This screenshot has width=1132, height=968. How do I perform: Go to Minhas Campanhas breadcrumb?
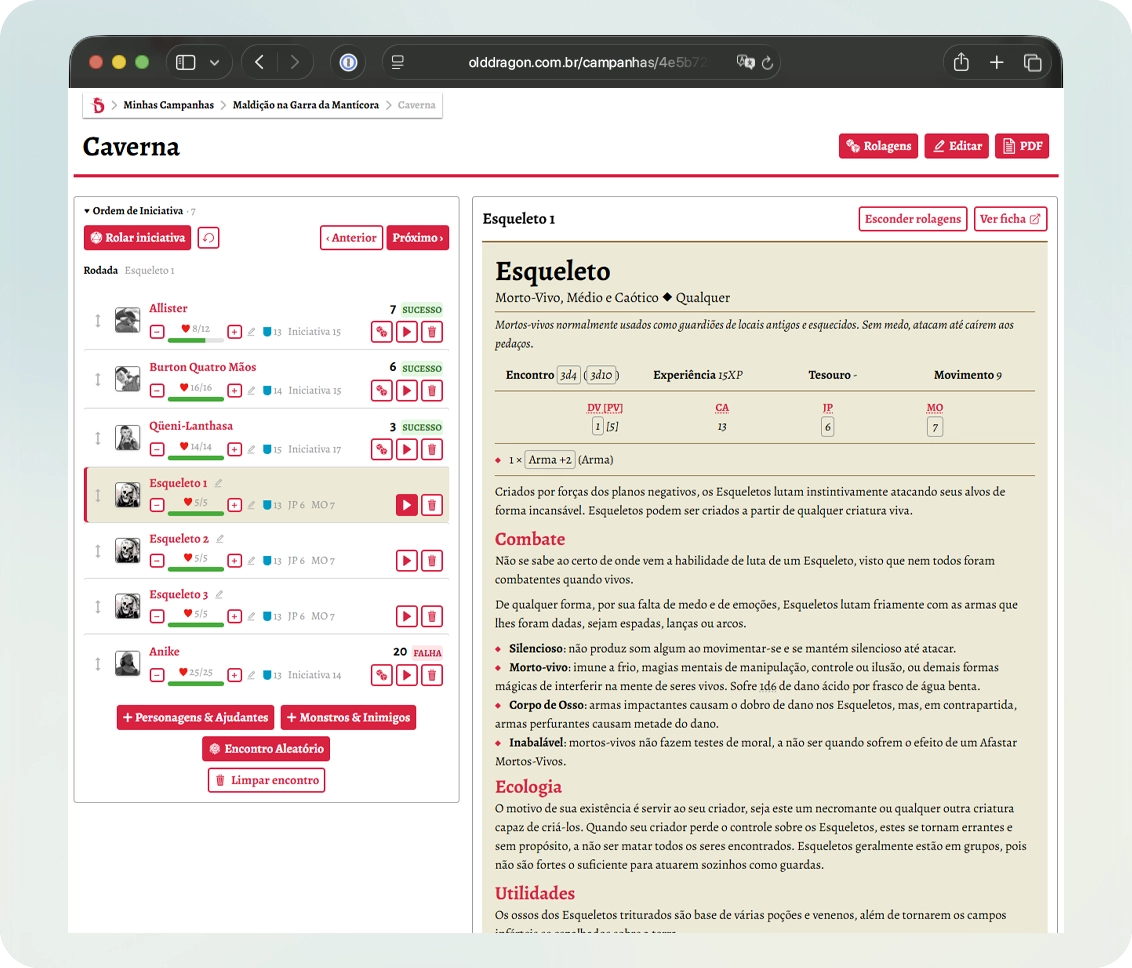[168, 105]
